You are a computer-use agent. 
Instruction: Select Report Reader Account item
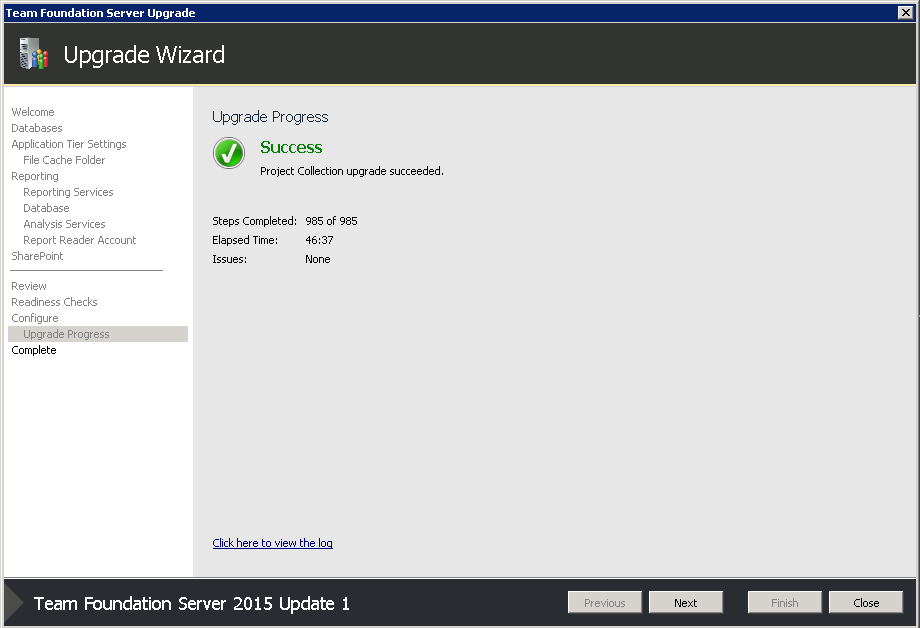[x=79, y=240]
